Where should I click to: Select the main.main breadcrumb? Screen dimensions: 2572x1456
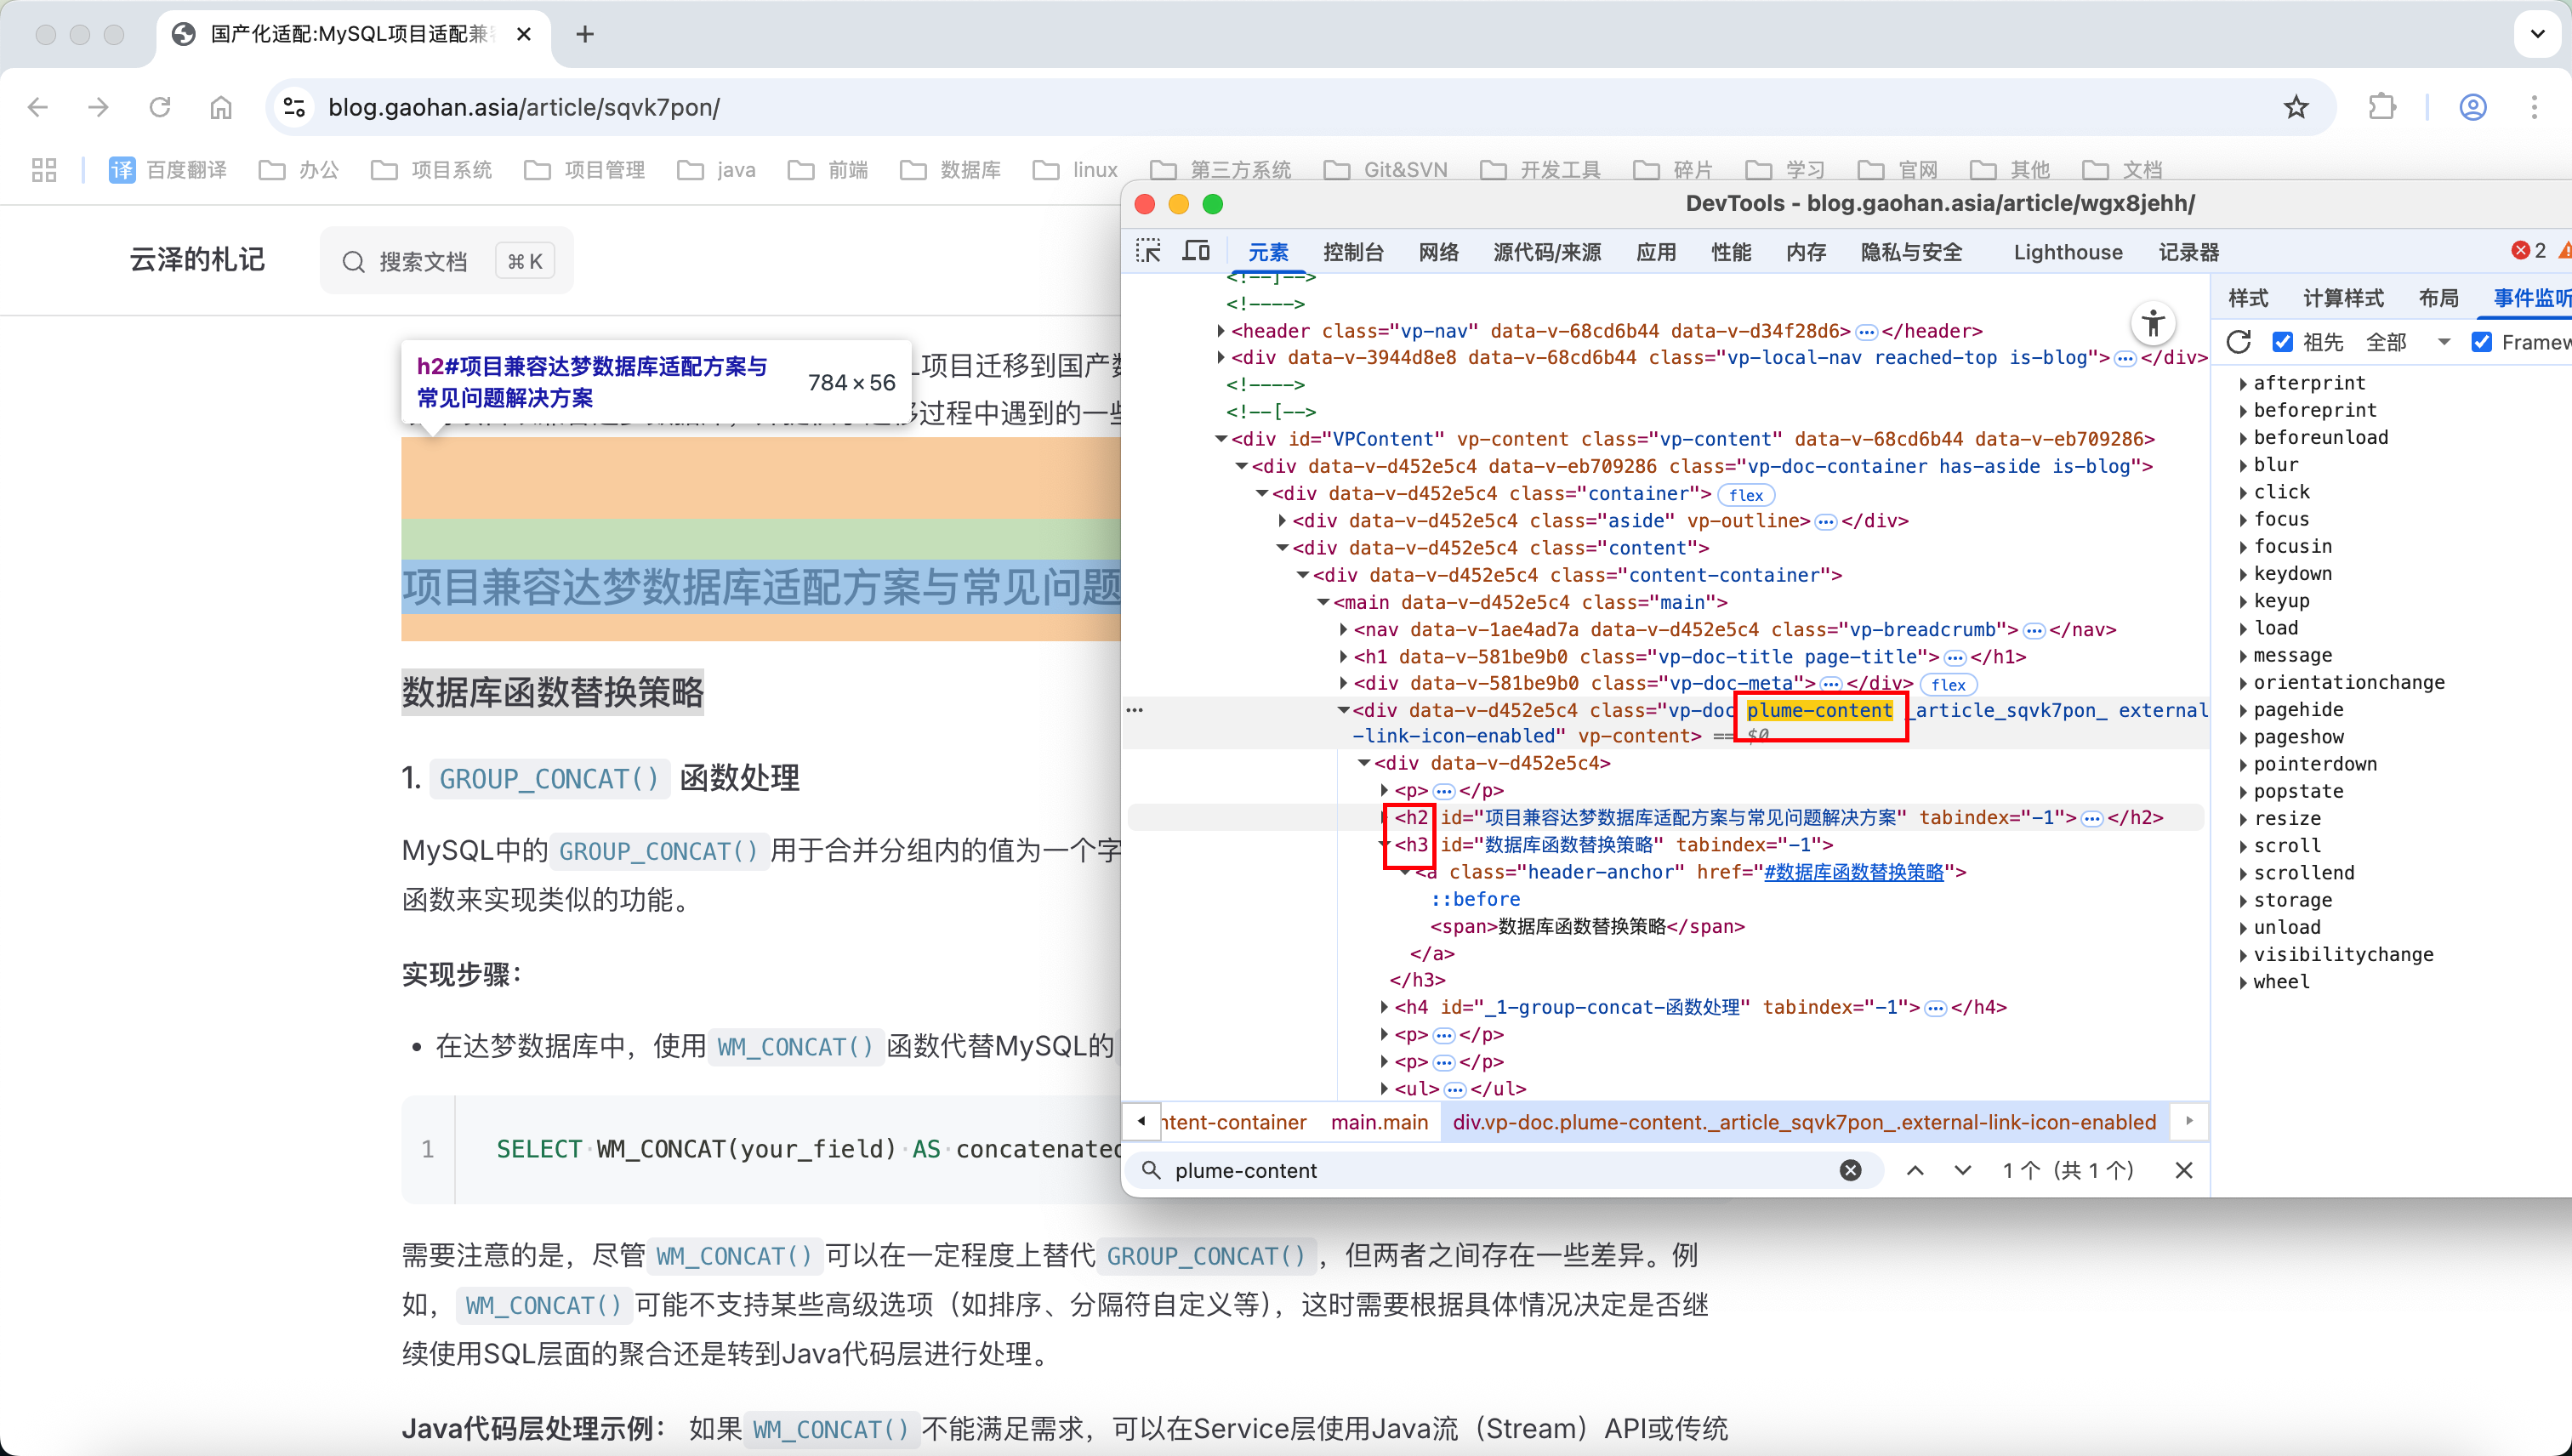[1379, 1122]
